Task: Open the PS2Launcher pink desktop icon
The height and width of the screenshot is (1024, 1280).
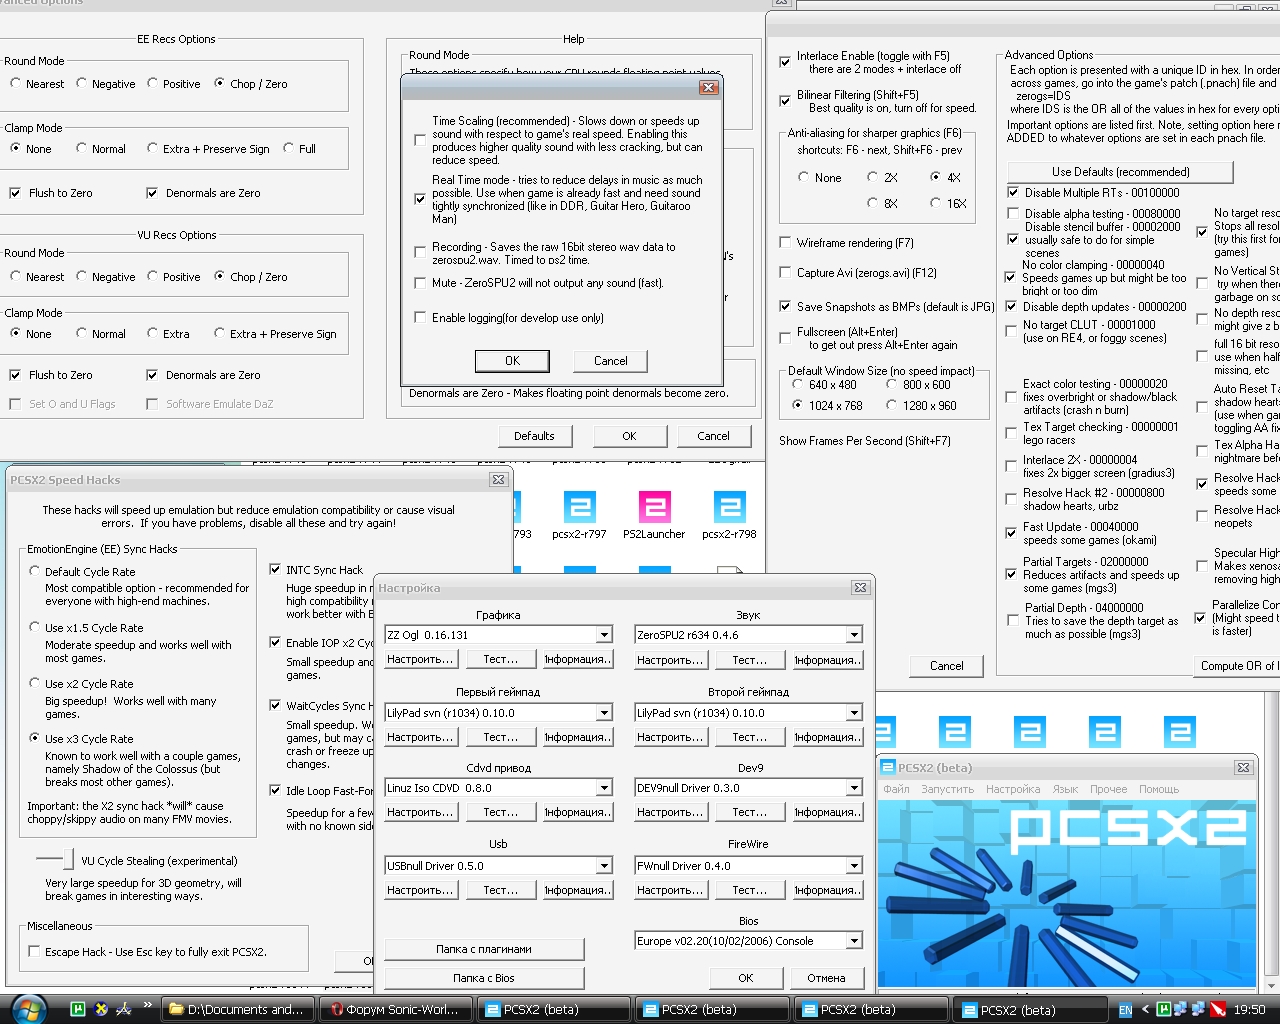Action: tap(654, 508)
